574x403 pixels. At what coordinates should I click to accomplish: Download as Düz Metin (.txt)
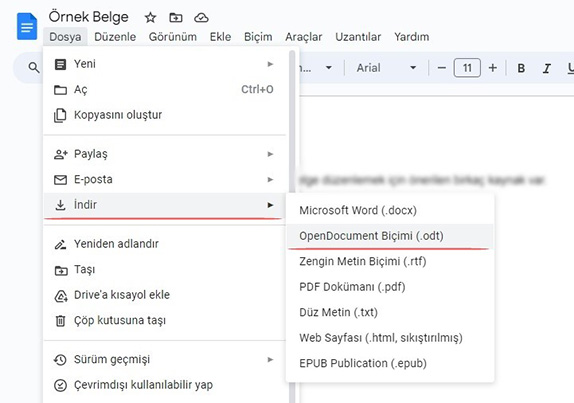tap(390, 313)
